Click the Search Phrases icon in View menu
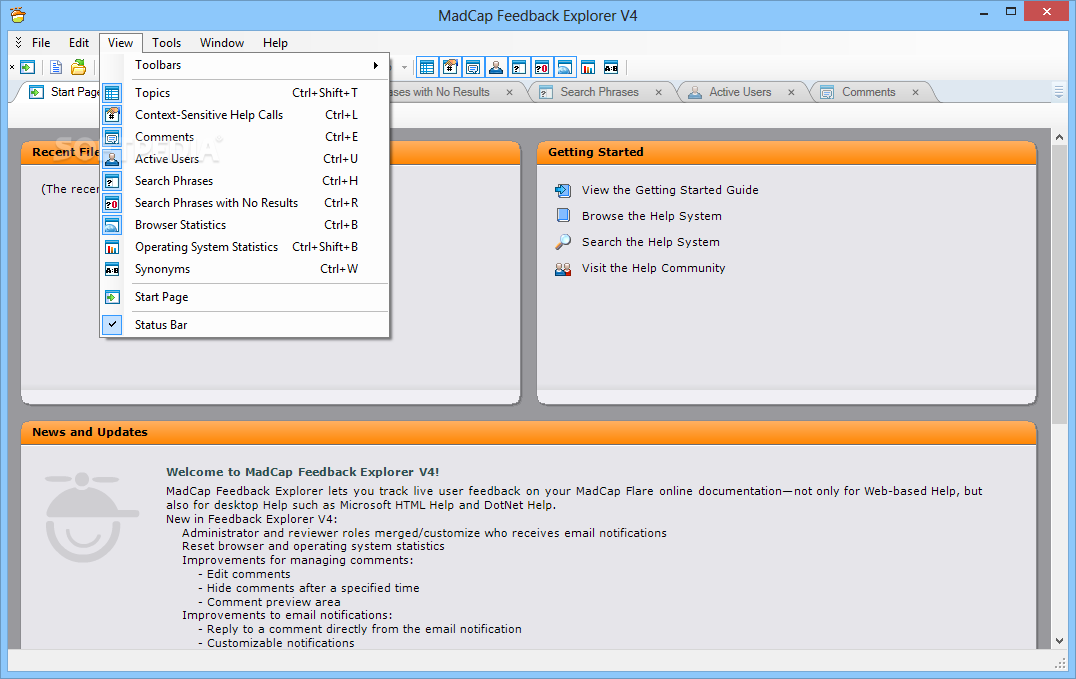 coord(112,181)
